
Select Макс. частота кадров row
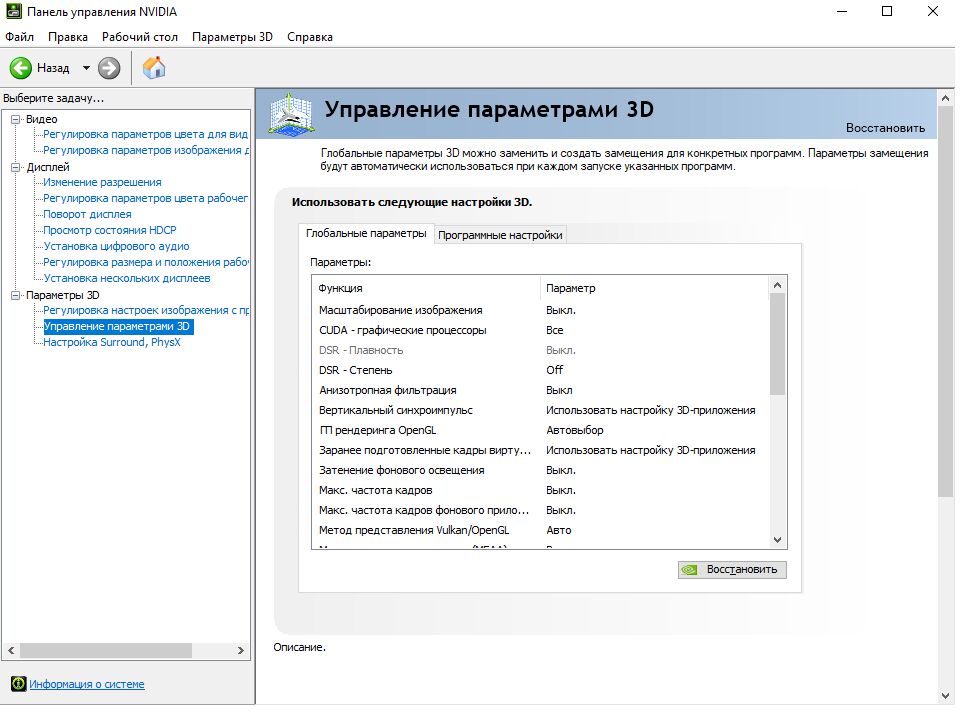tap(540, 490)
